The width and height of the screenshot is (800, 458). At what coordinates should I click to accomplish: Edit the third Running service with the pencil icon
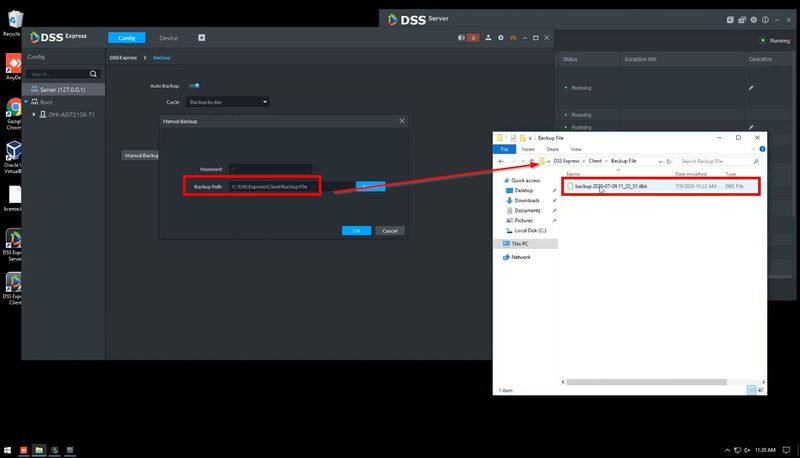[751, 127]
